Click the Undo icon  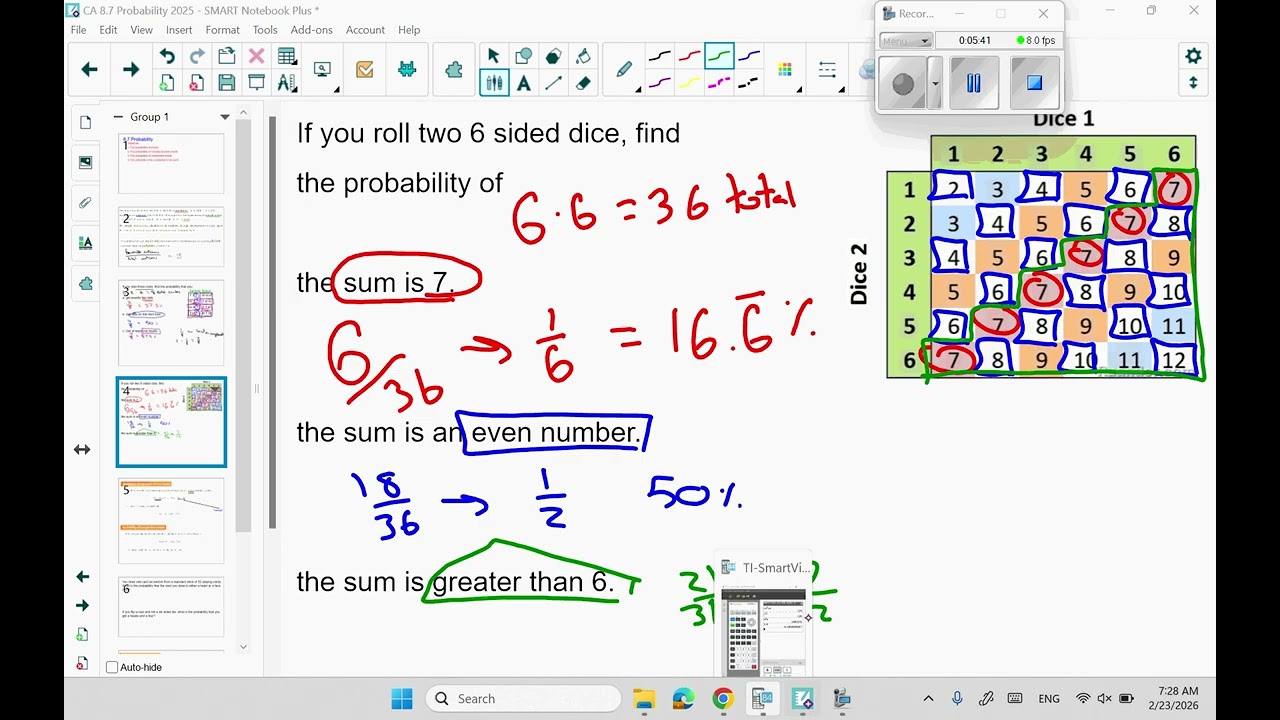click(x=167, y=56)
